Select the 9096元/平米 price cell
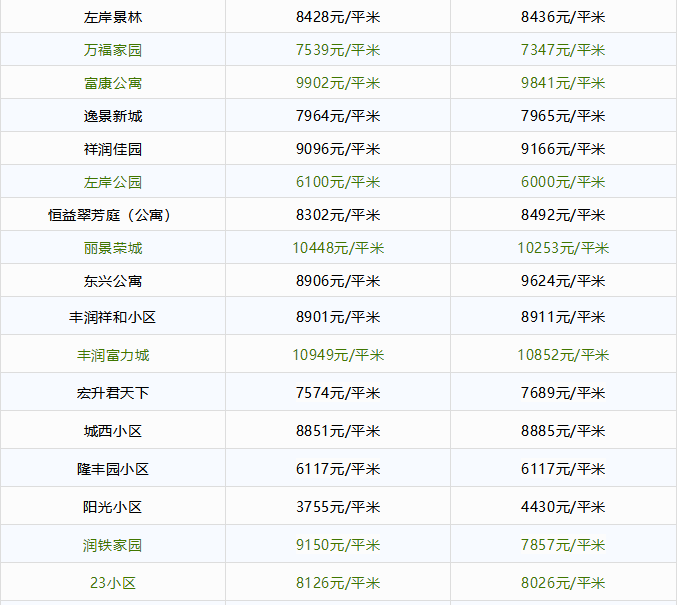682x605 pixels. [x=338, y=149]
